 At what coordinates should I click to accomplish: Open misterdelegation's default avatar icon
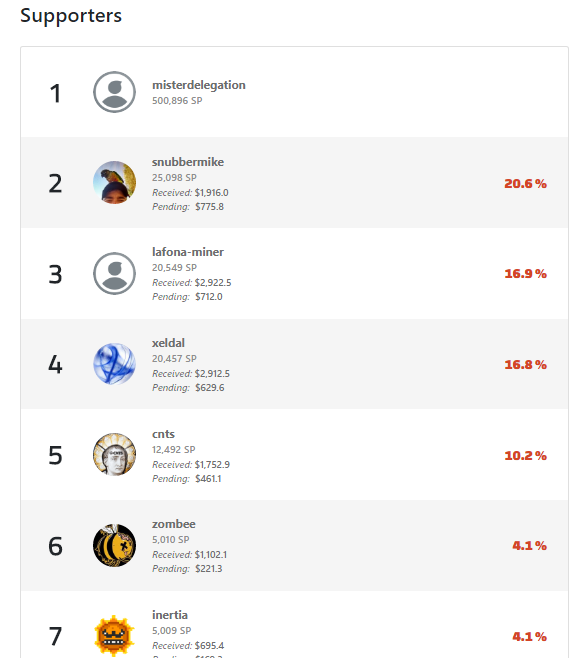(x=114, y=92)
